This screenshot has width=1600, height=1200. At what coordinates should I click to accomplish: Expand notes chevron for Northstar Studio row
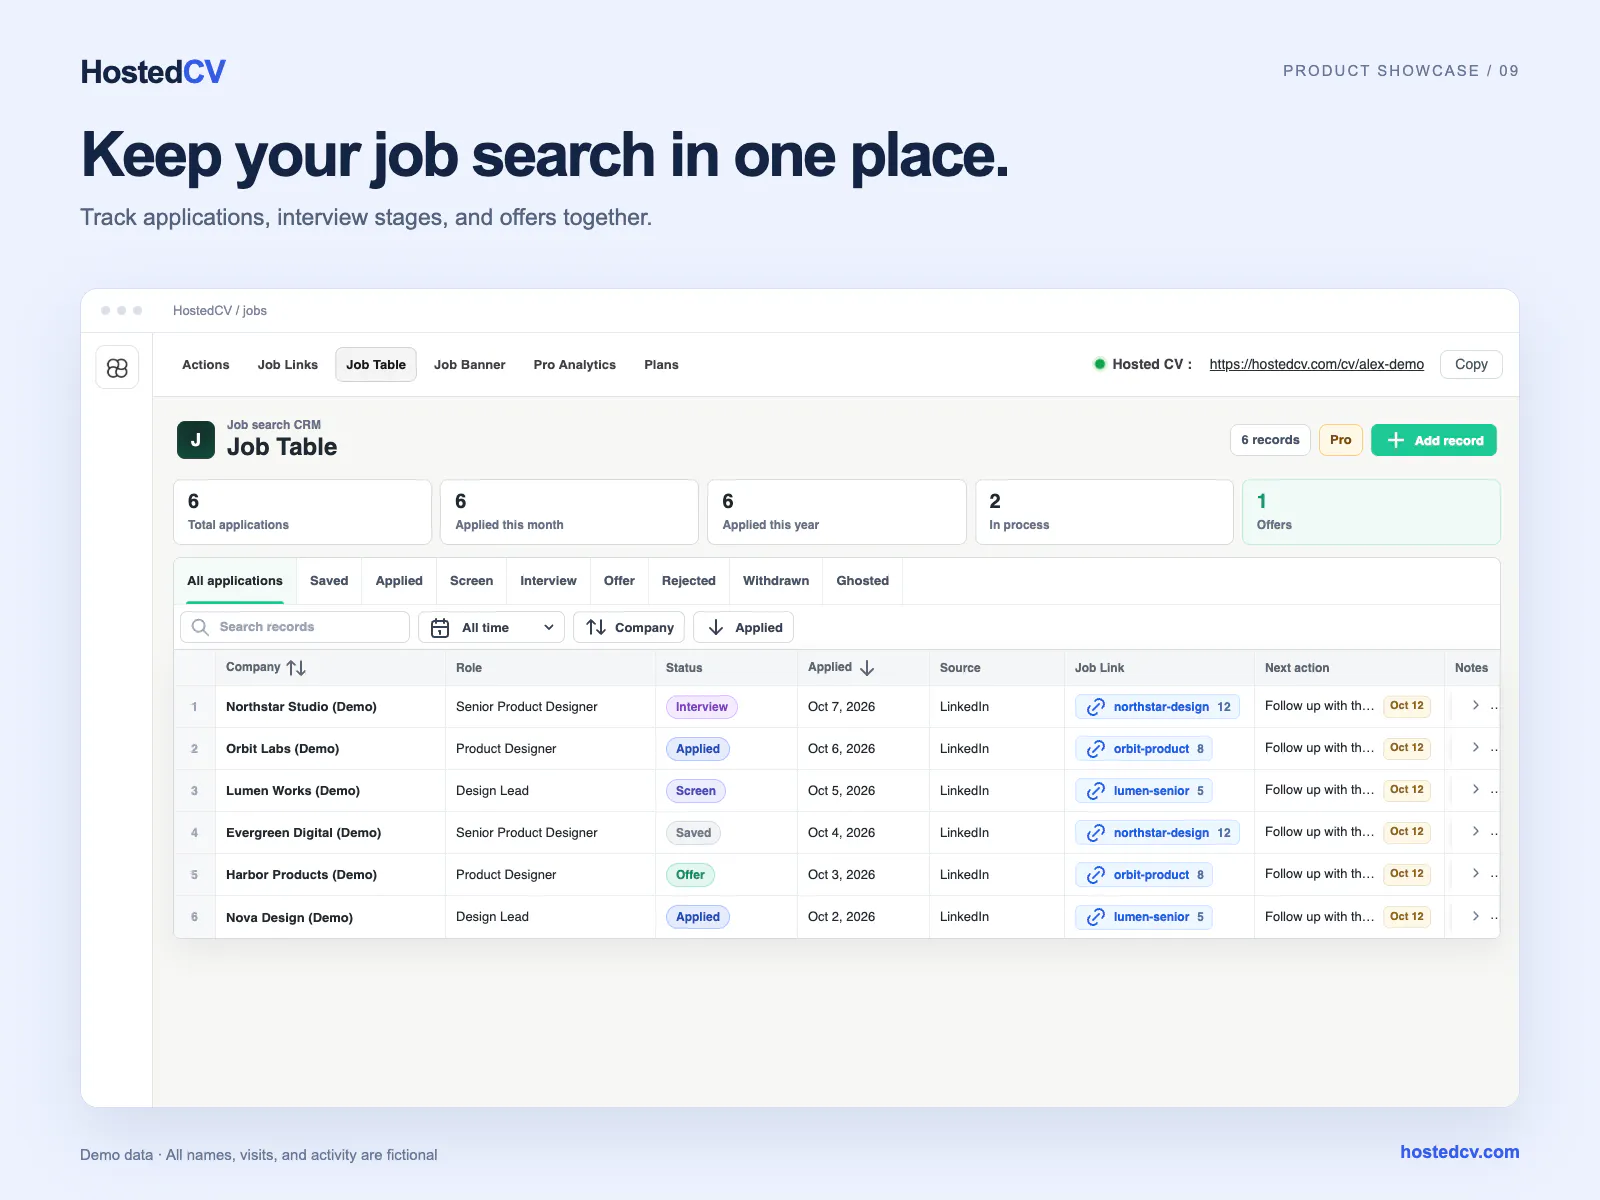(1475, 706)
